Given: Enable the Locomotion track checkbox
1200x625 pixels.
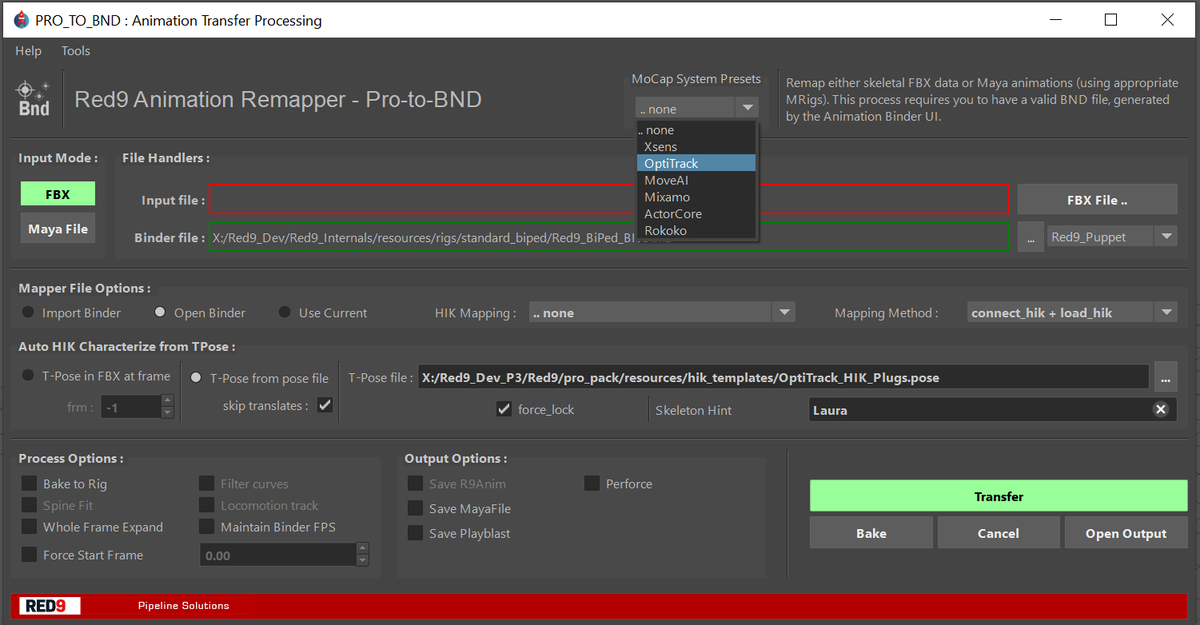Looking at the screenshot, I should [207, 506].
